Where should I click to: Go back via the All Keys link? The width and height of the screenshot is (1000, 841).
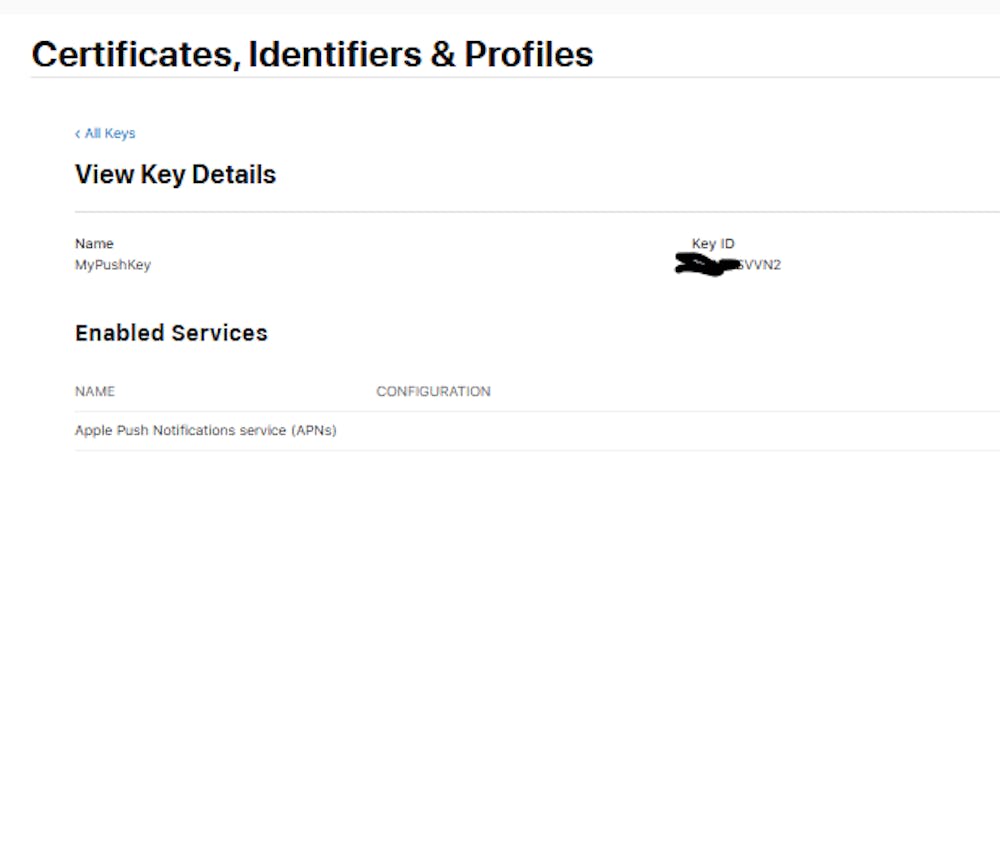click(x=109, y=134)
